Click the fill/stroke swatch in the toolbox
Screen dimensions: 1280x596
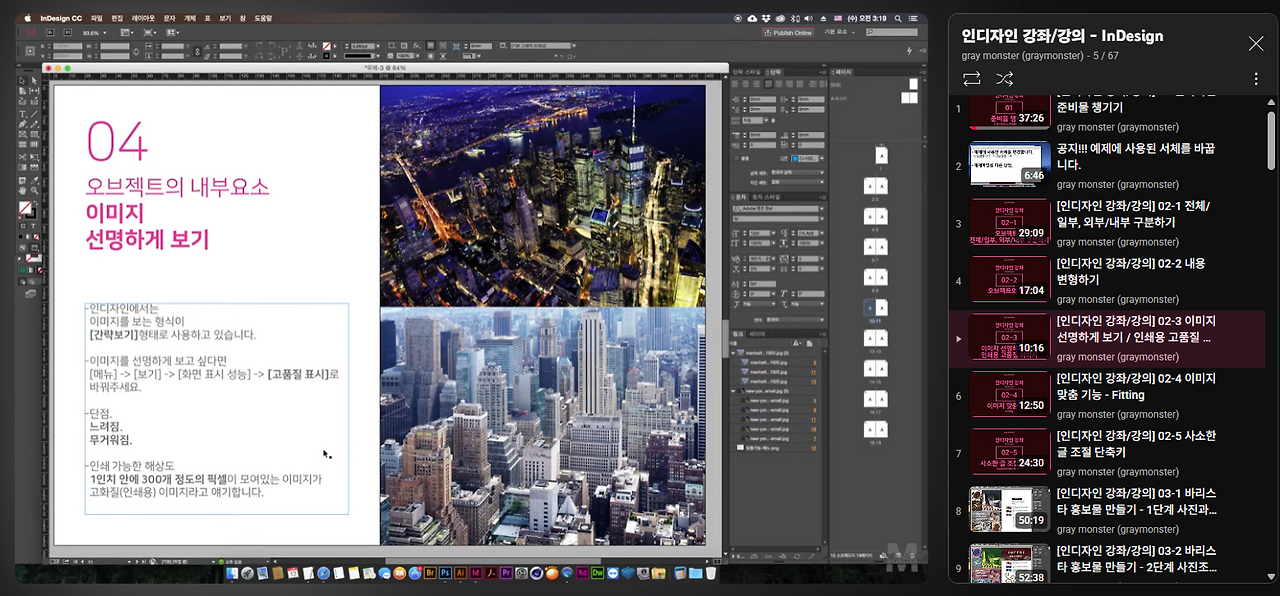tap(27, 209)
